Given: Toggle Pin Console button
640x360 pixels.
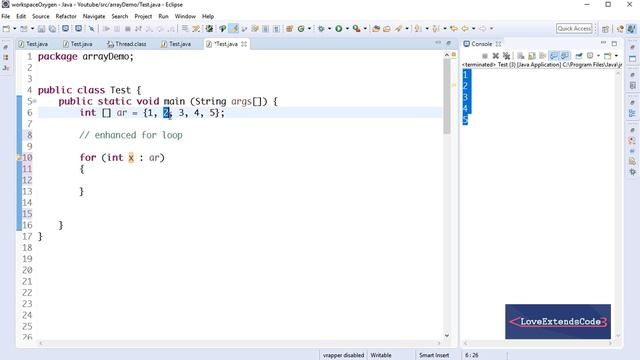Looking at the screenshot, I should [579, 56].
